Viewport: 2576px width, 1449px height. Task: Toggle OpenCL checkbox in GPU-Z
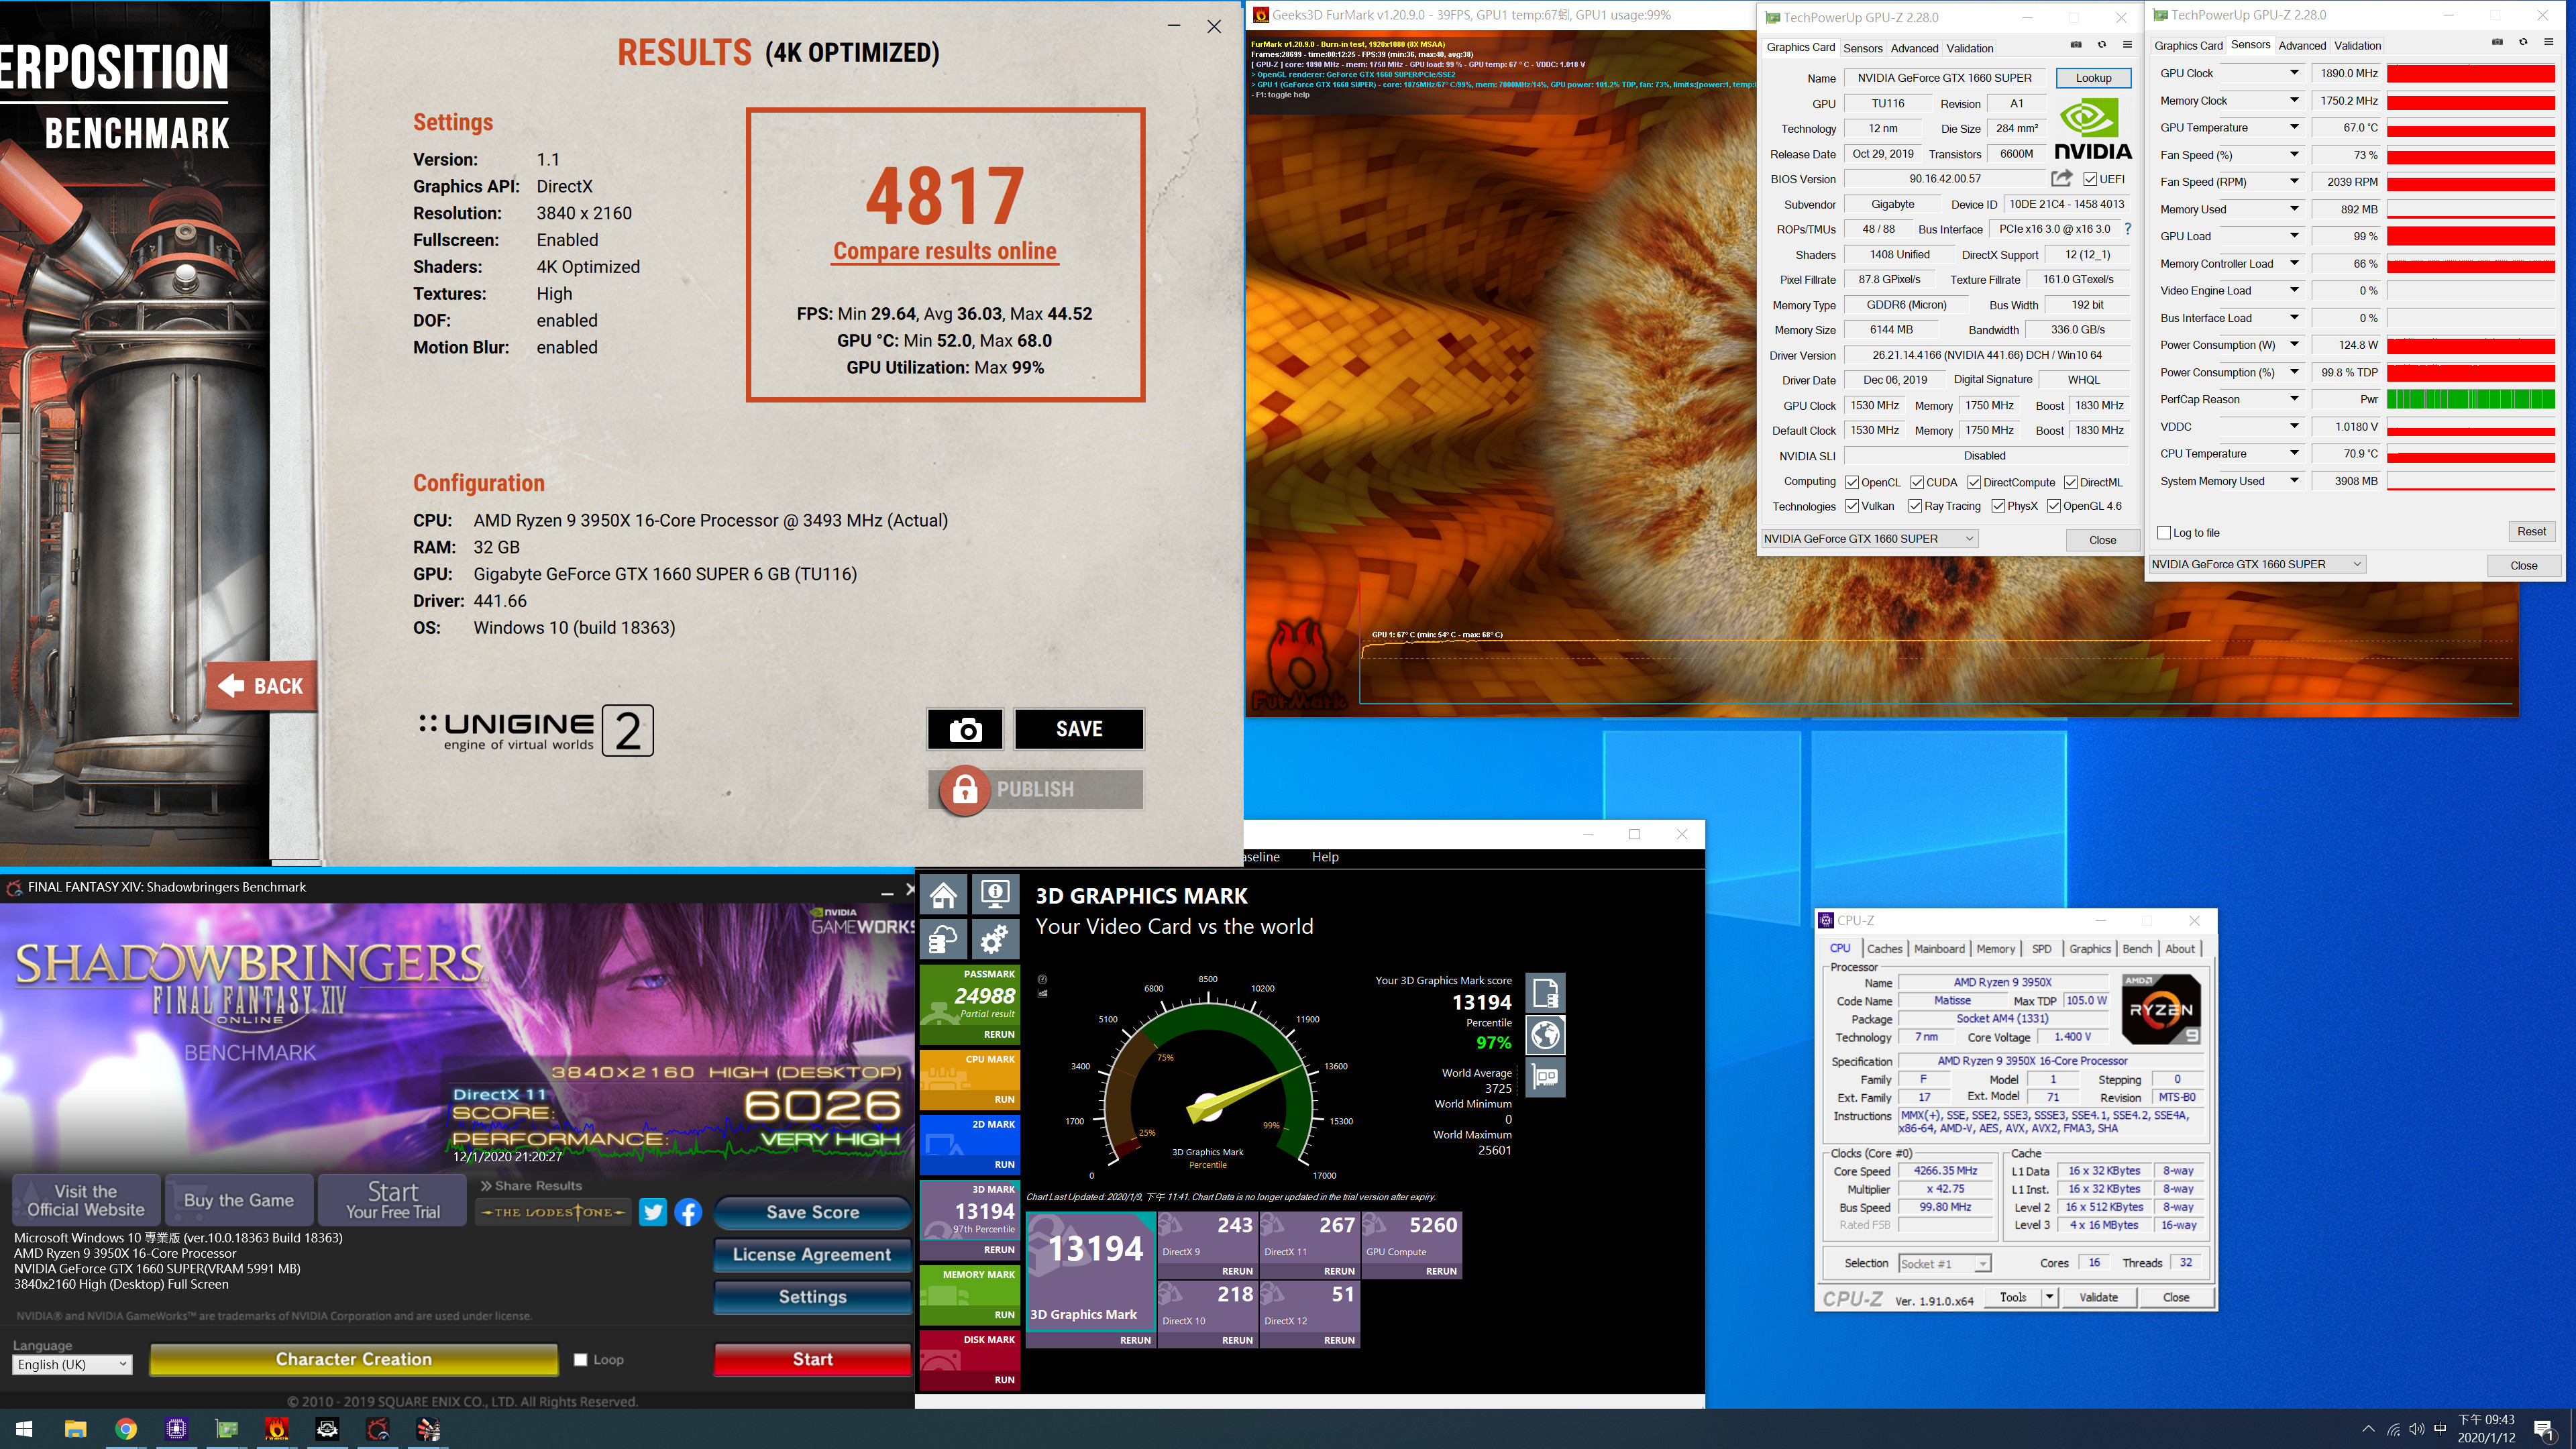(1852, 482)
